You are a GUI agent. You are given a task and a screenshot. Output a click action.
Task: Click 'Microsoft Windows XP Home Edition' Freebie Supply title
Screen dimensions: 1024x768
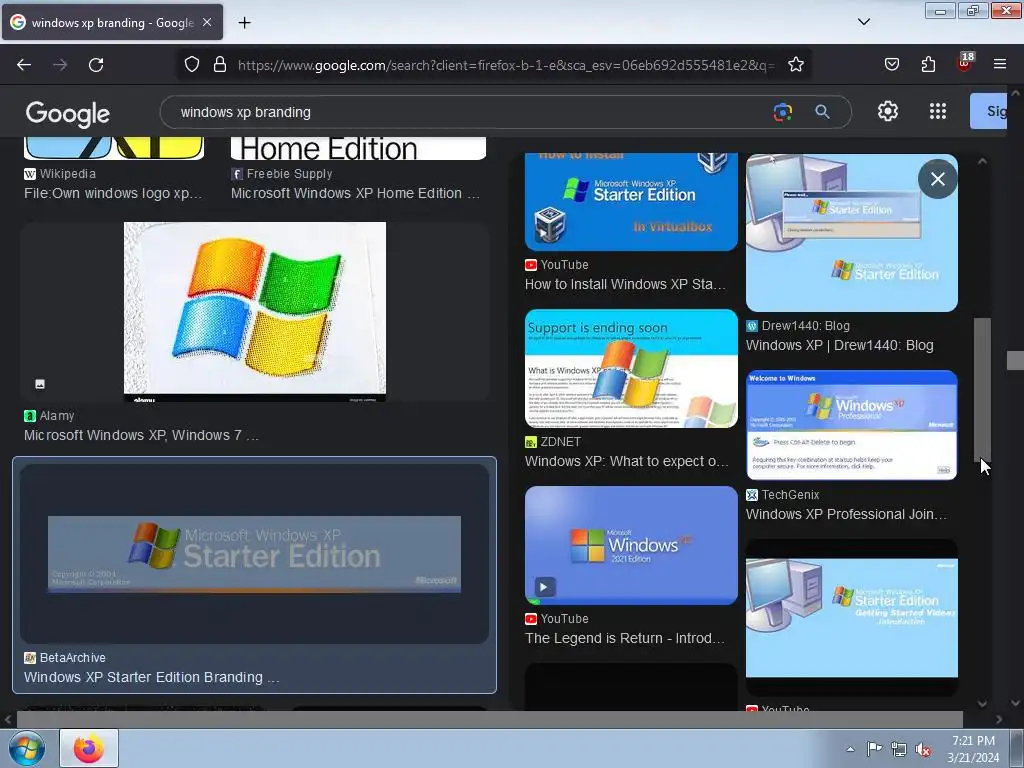tap(355, 193)
